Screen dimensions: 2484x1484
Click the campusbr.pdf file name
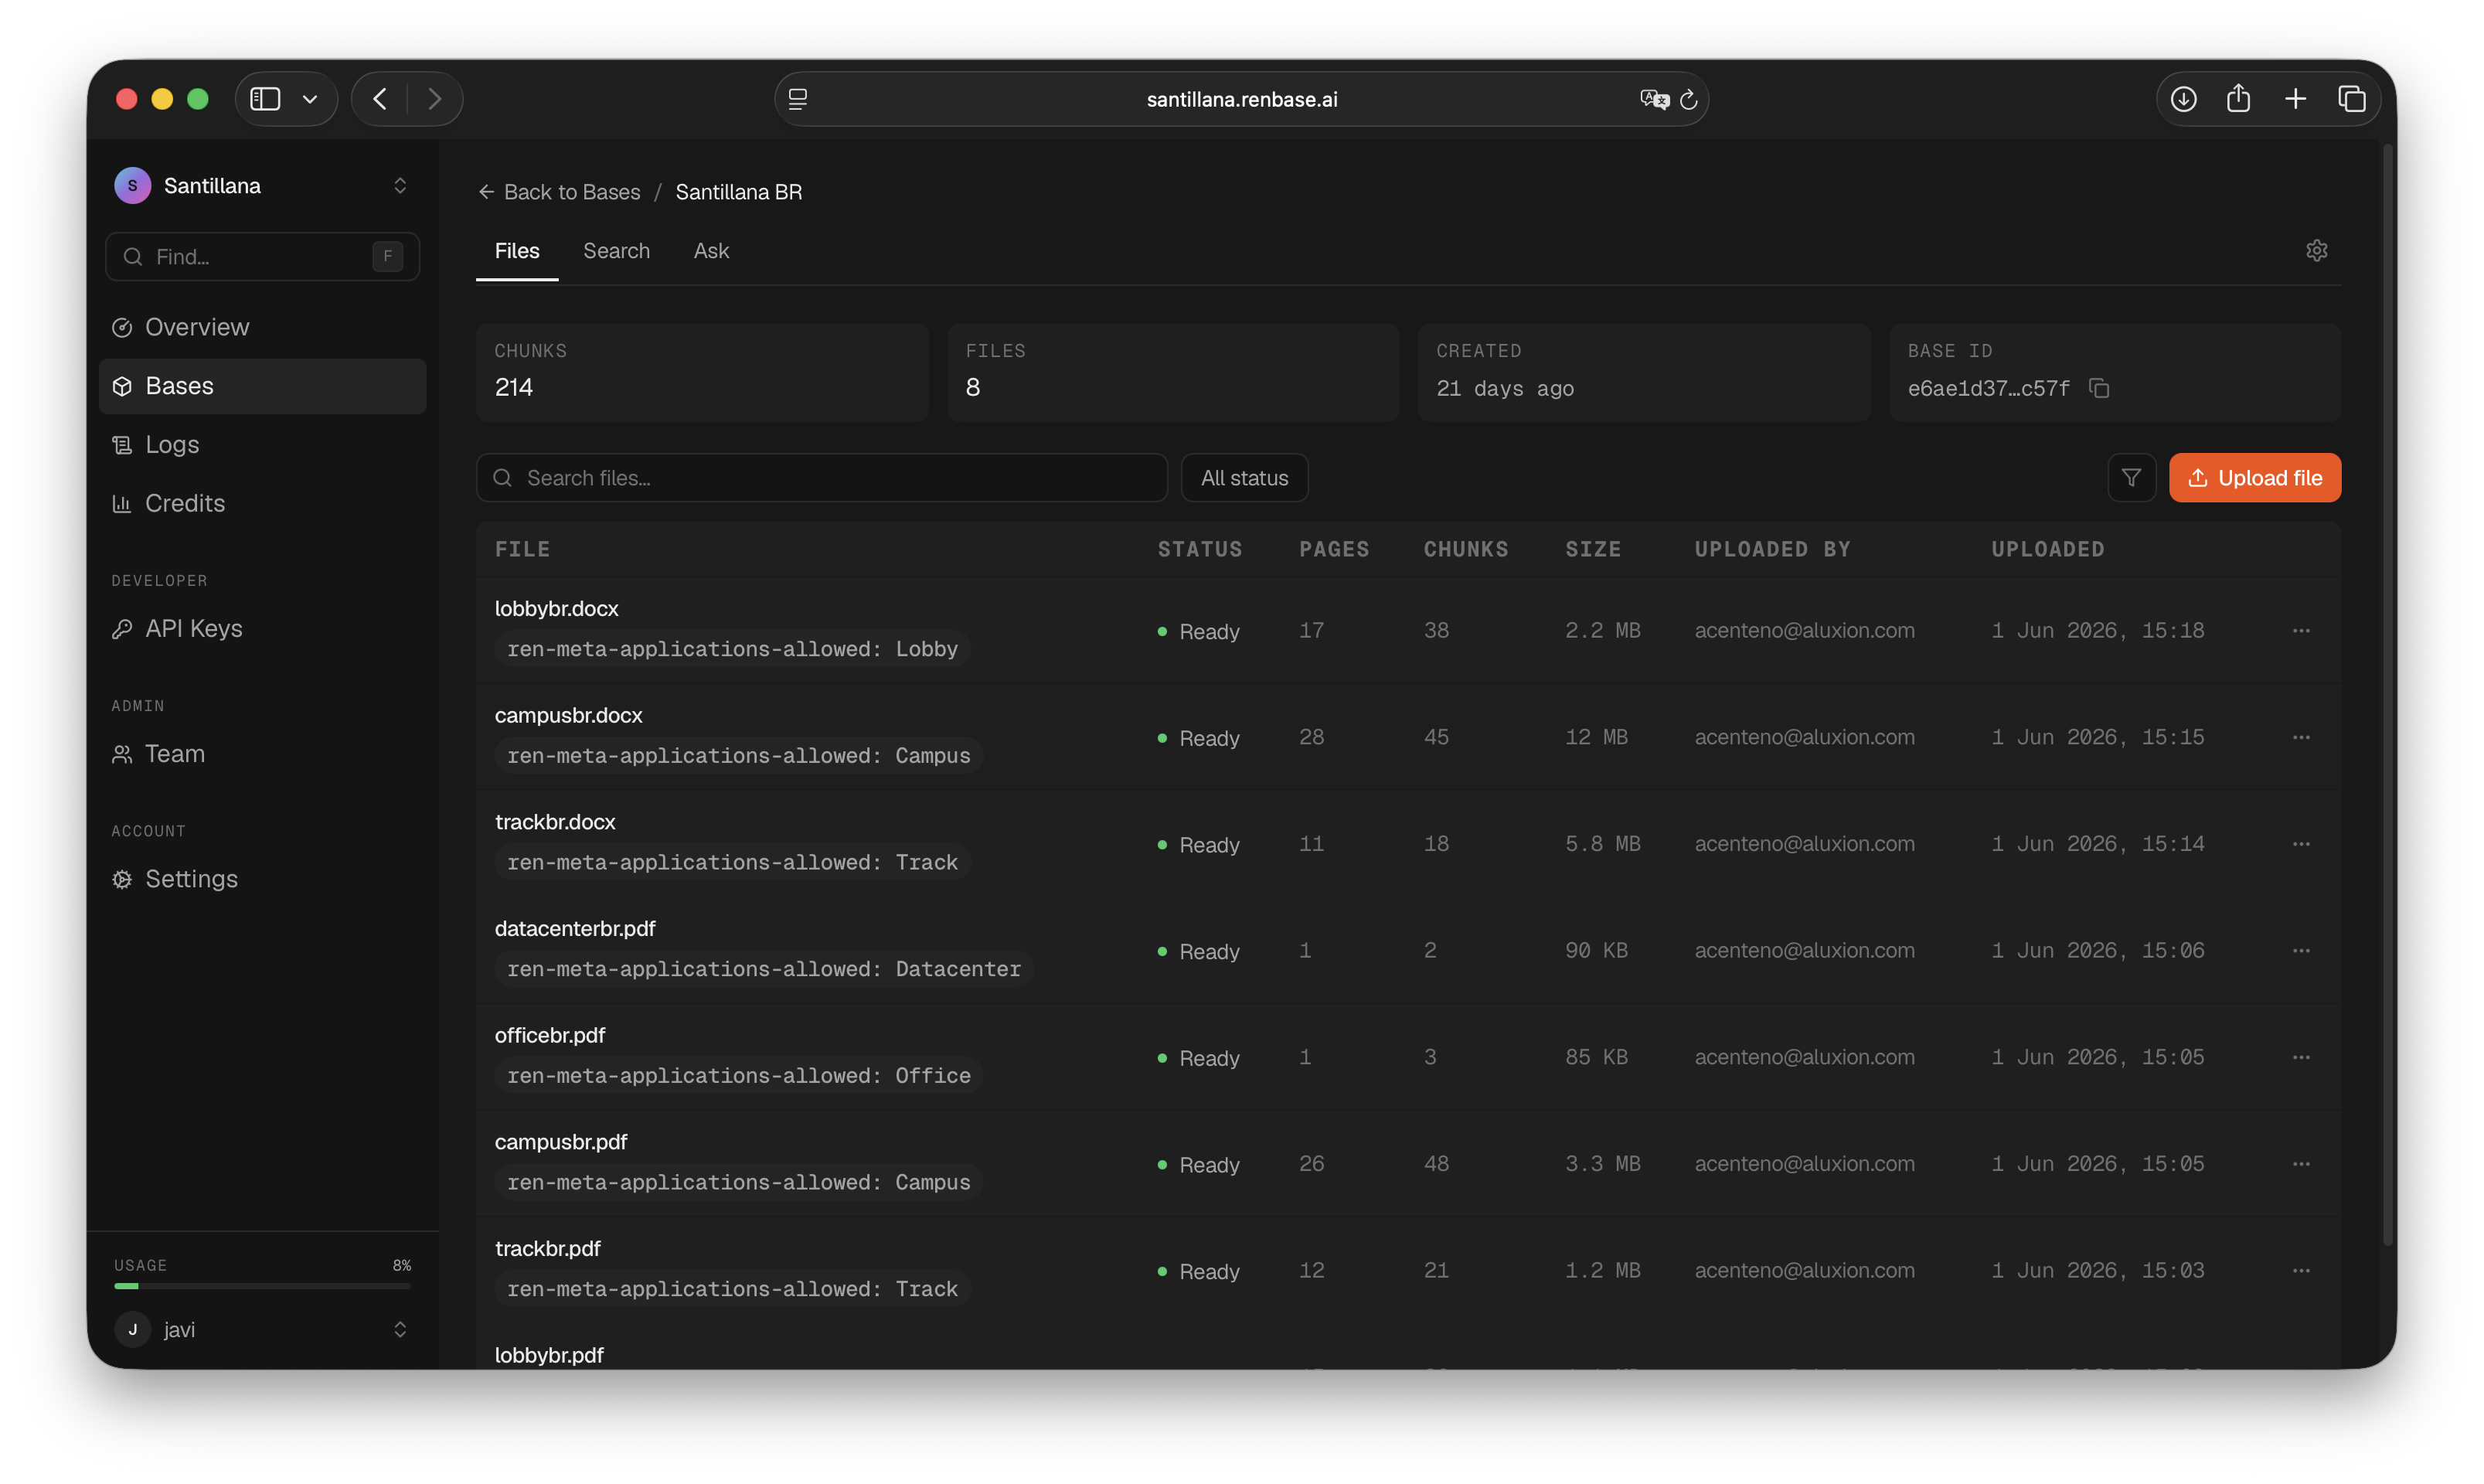(x=561, y=1142)
